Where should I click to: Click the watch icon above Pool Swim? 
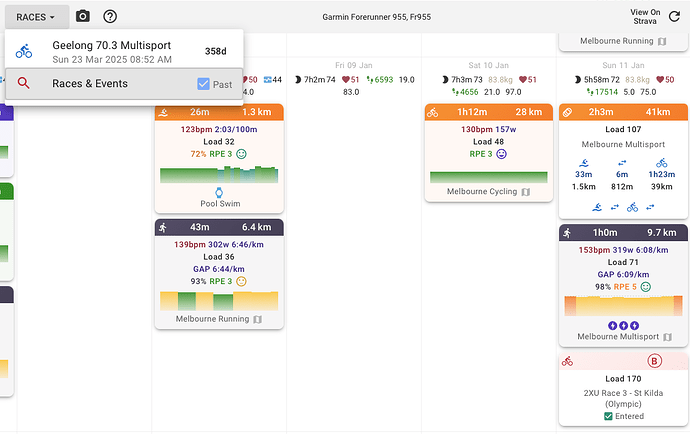coord(220,191)
